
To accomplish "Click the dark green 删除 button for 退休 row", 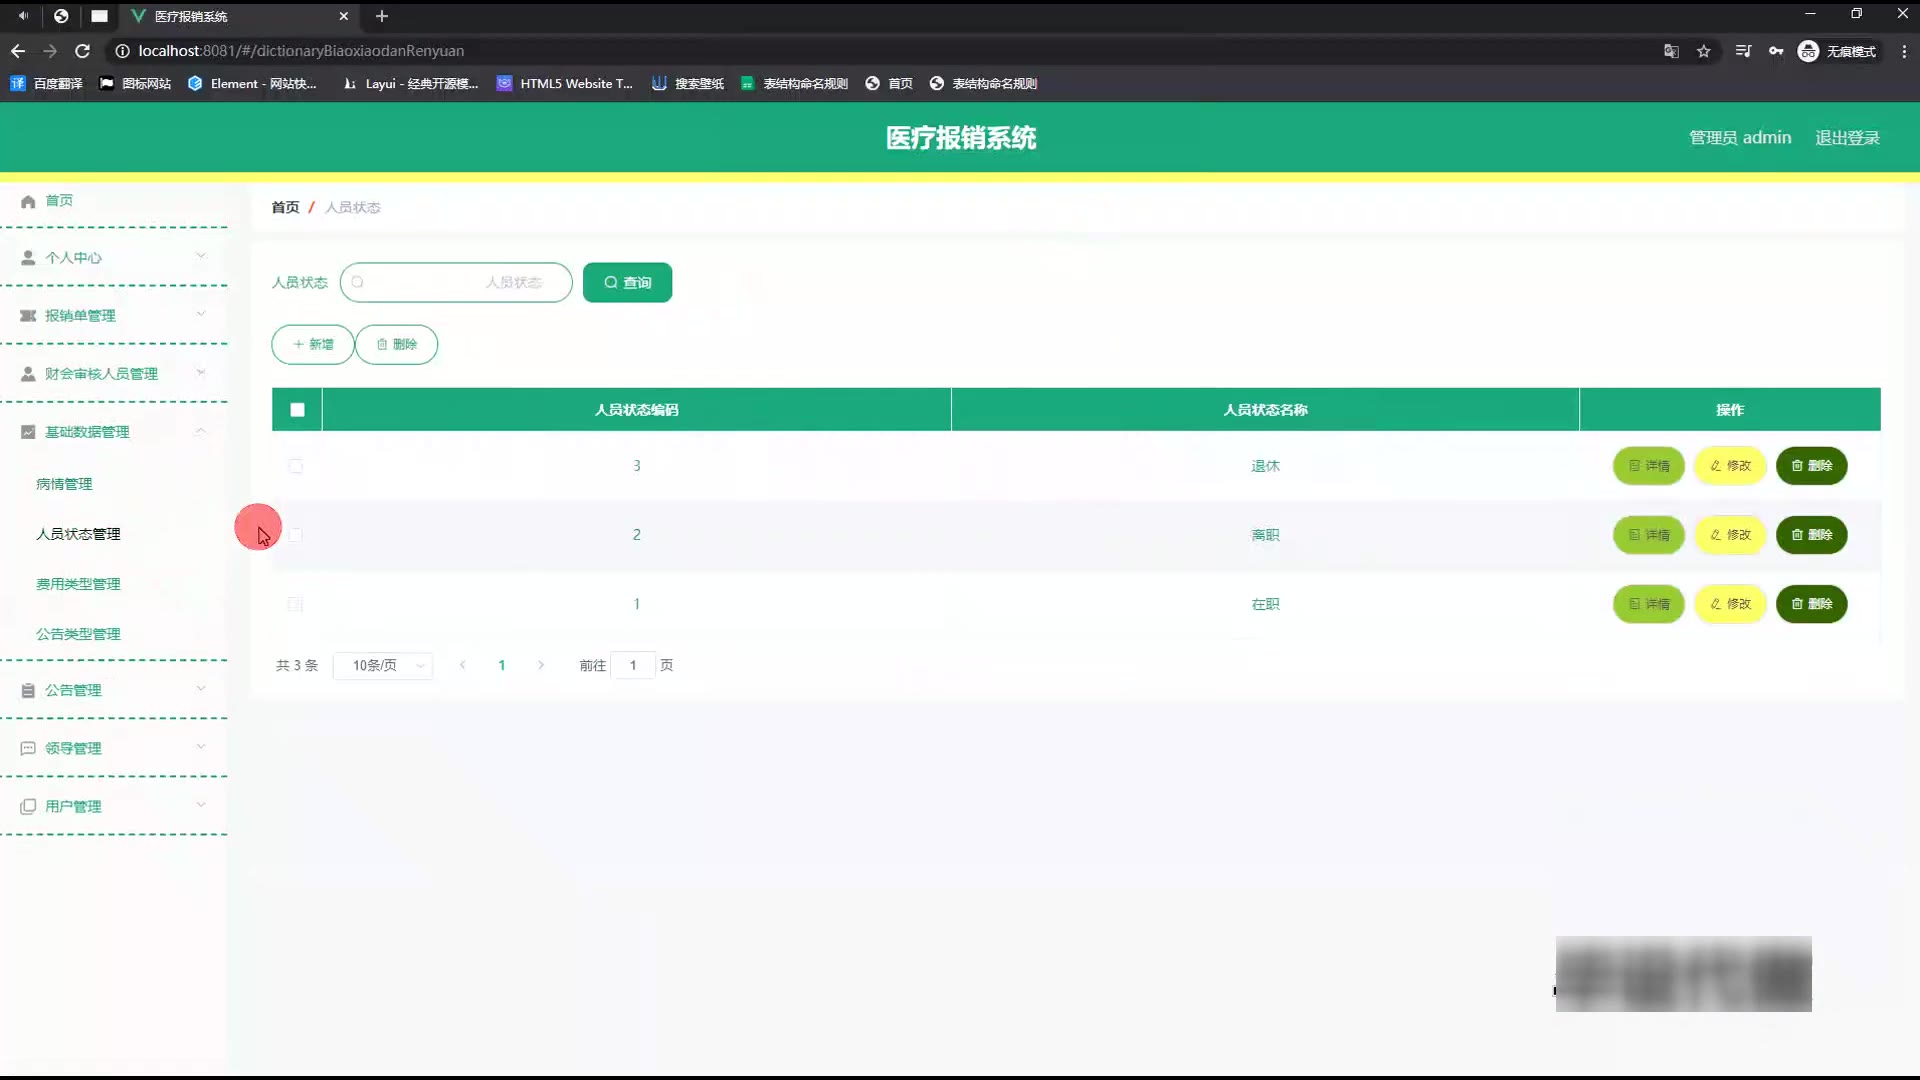I will (x=1811, y=466).
